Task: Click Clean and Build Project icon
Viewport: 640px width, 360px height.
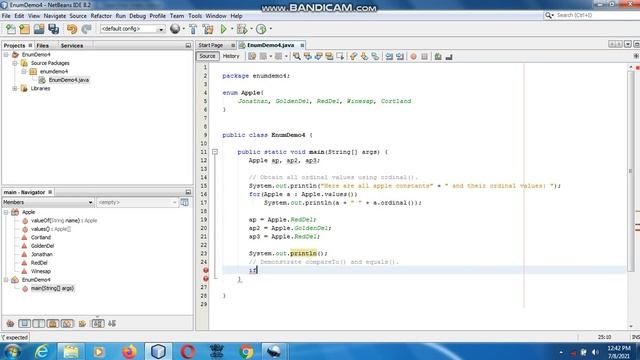Action: tap(208, 29)
